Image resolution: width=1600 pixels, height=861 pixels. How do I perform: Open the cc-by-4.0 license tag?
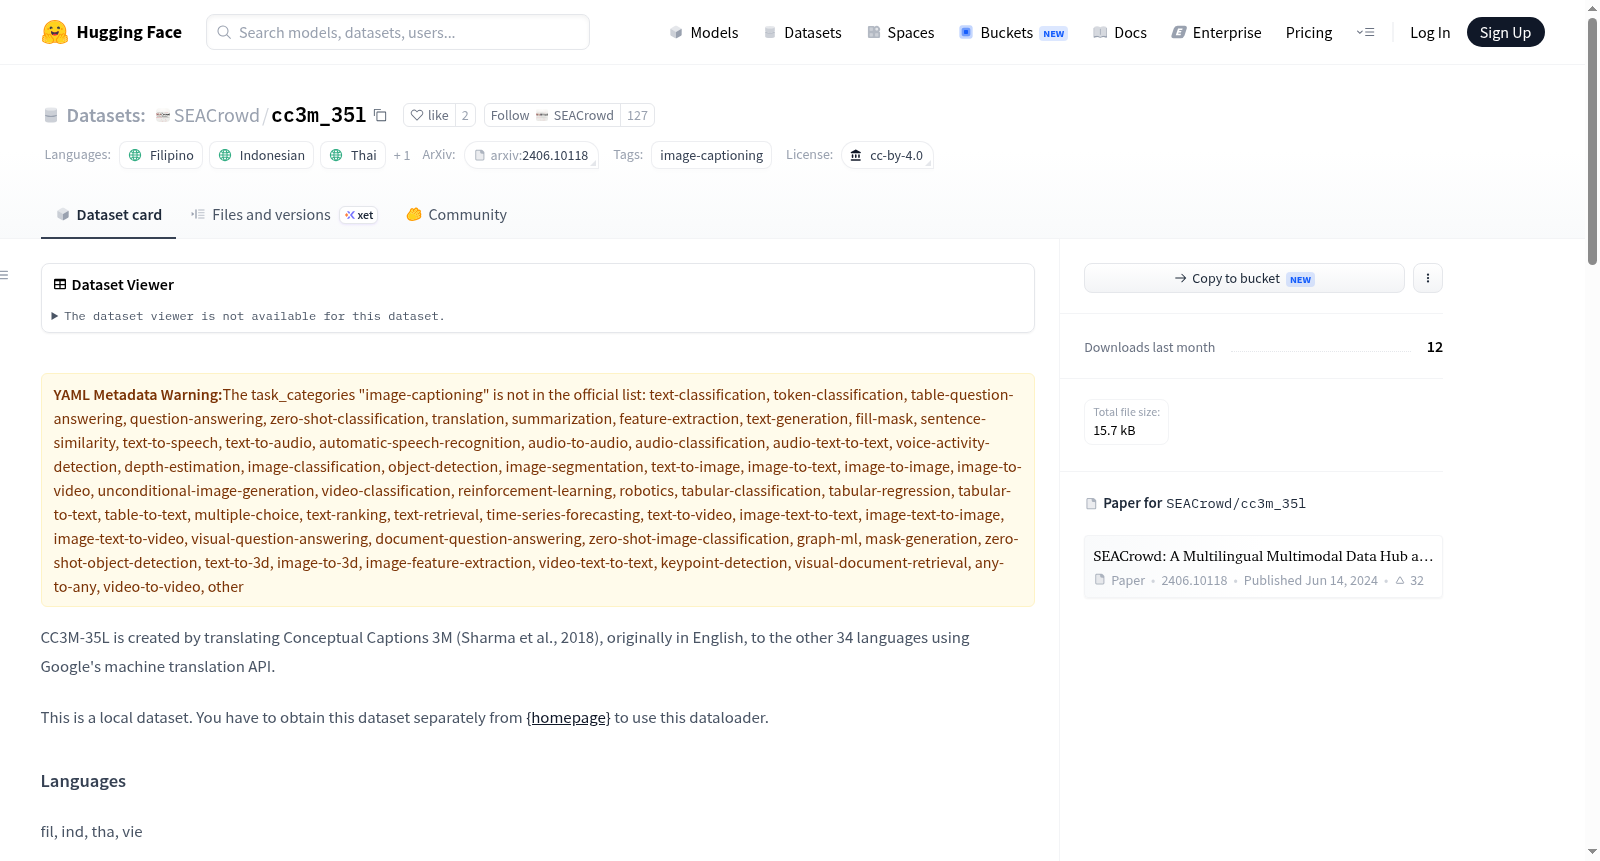tap(887, 155)
